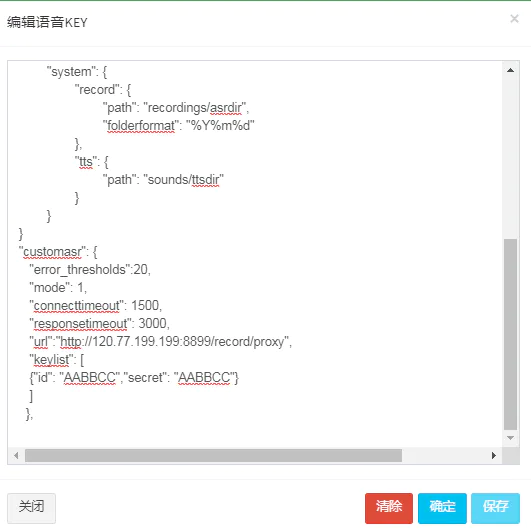Click the 保存 save button
Viewport: 531px width, 529px height.
[x=495, y=508]
